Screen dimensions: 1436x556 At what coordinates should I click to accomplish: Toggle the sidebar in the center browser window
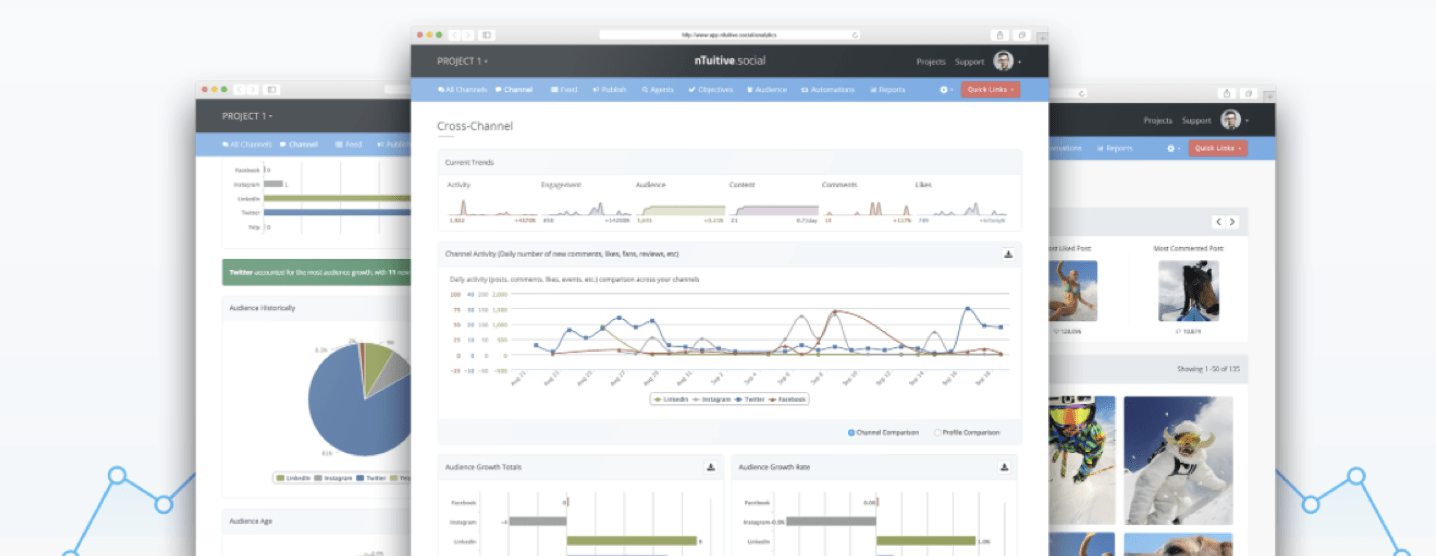(x=487, y=35)
